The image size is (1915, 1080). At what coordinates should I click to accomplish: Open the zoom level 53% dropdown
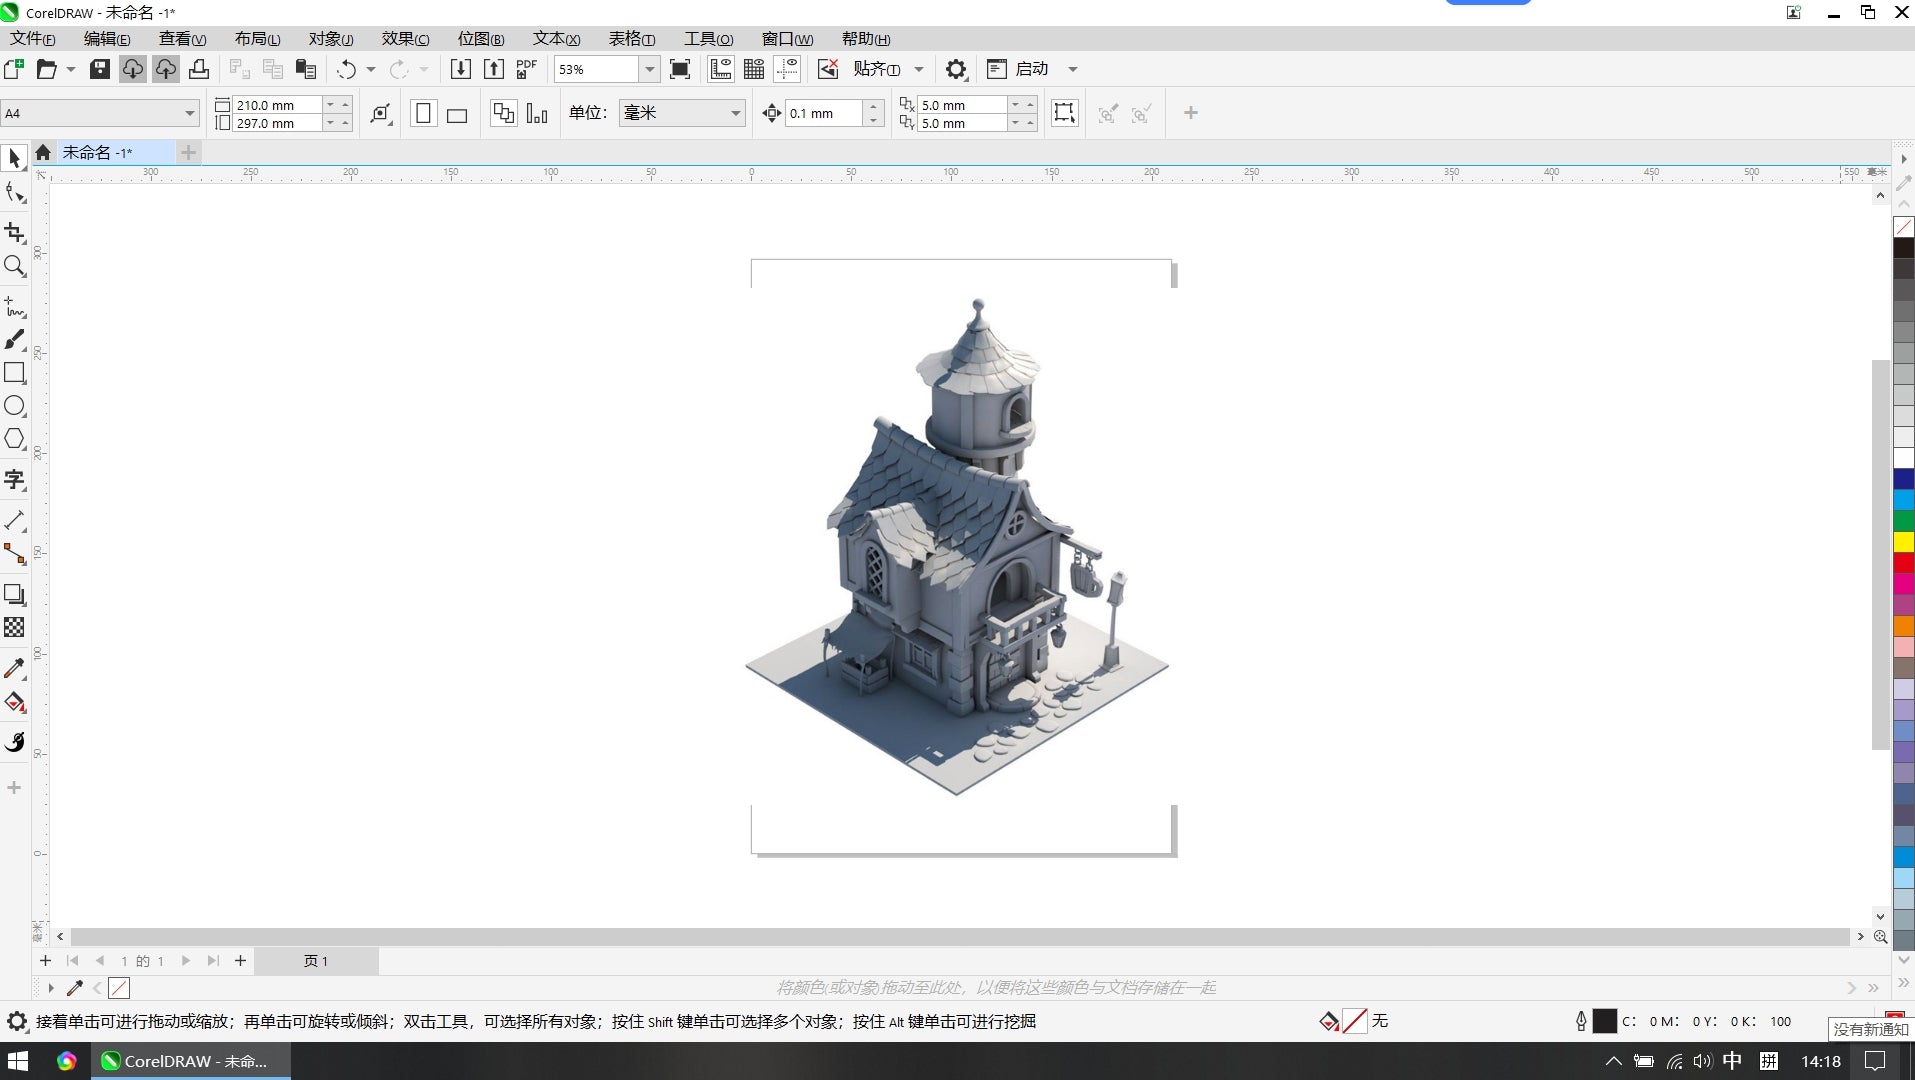pos(649,69)
